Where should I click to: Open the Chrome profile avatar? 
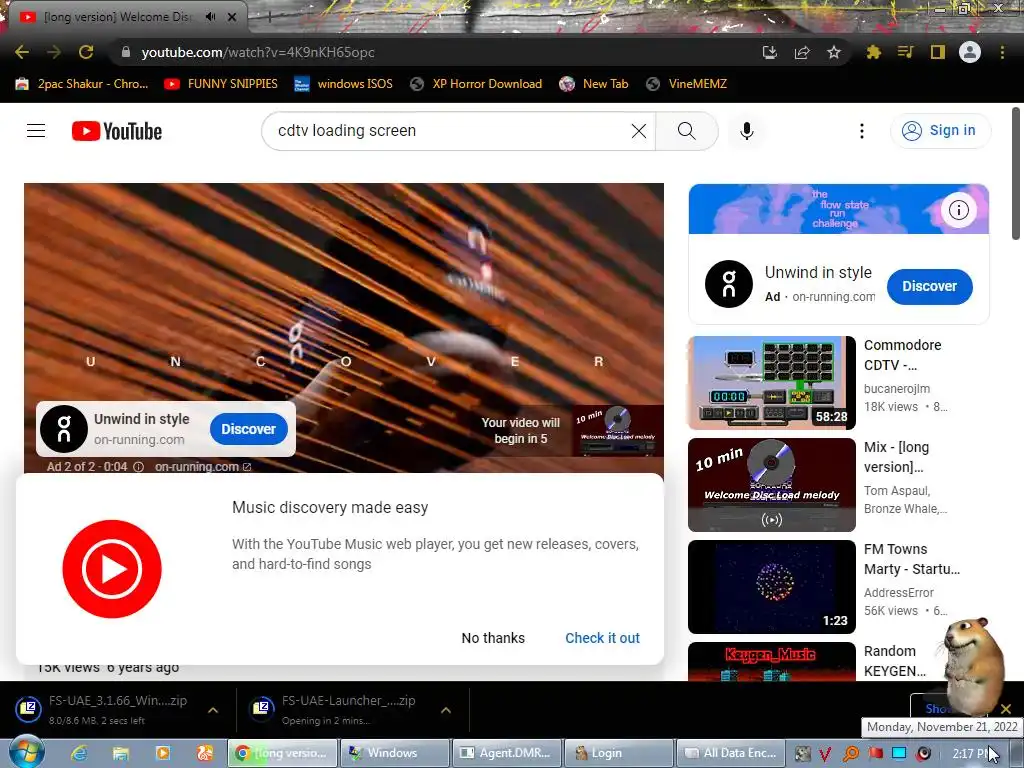click(970, 52)
